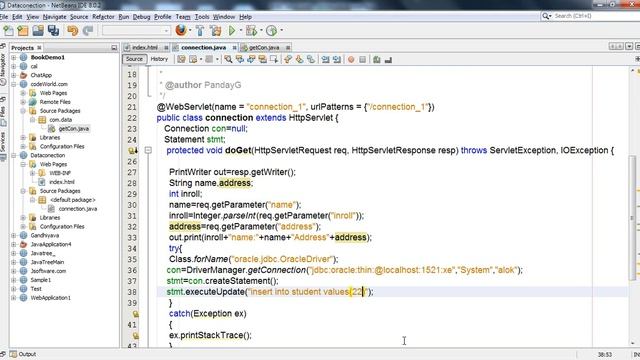Open the Debug Project dropdown arrow
The height and width of the screenshot is (360, 640).
tap(261, 30)
